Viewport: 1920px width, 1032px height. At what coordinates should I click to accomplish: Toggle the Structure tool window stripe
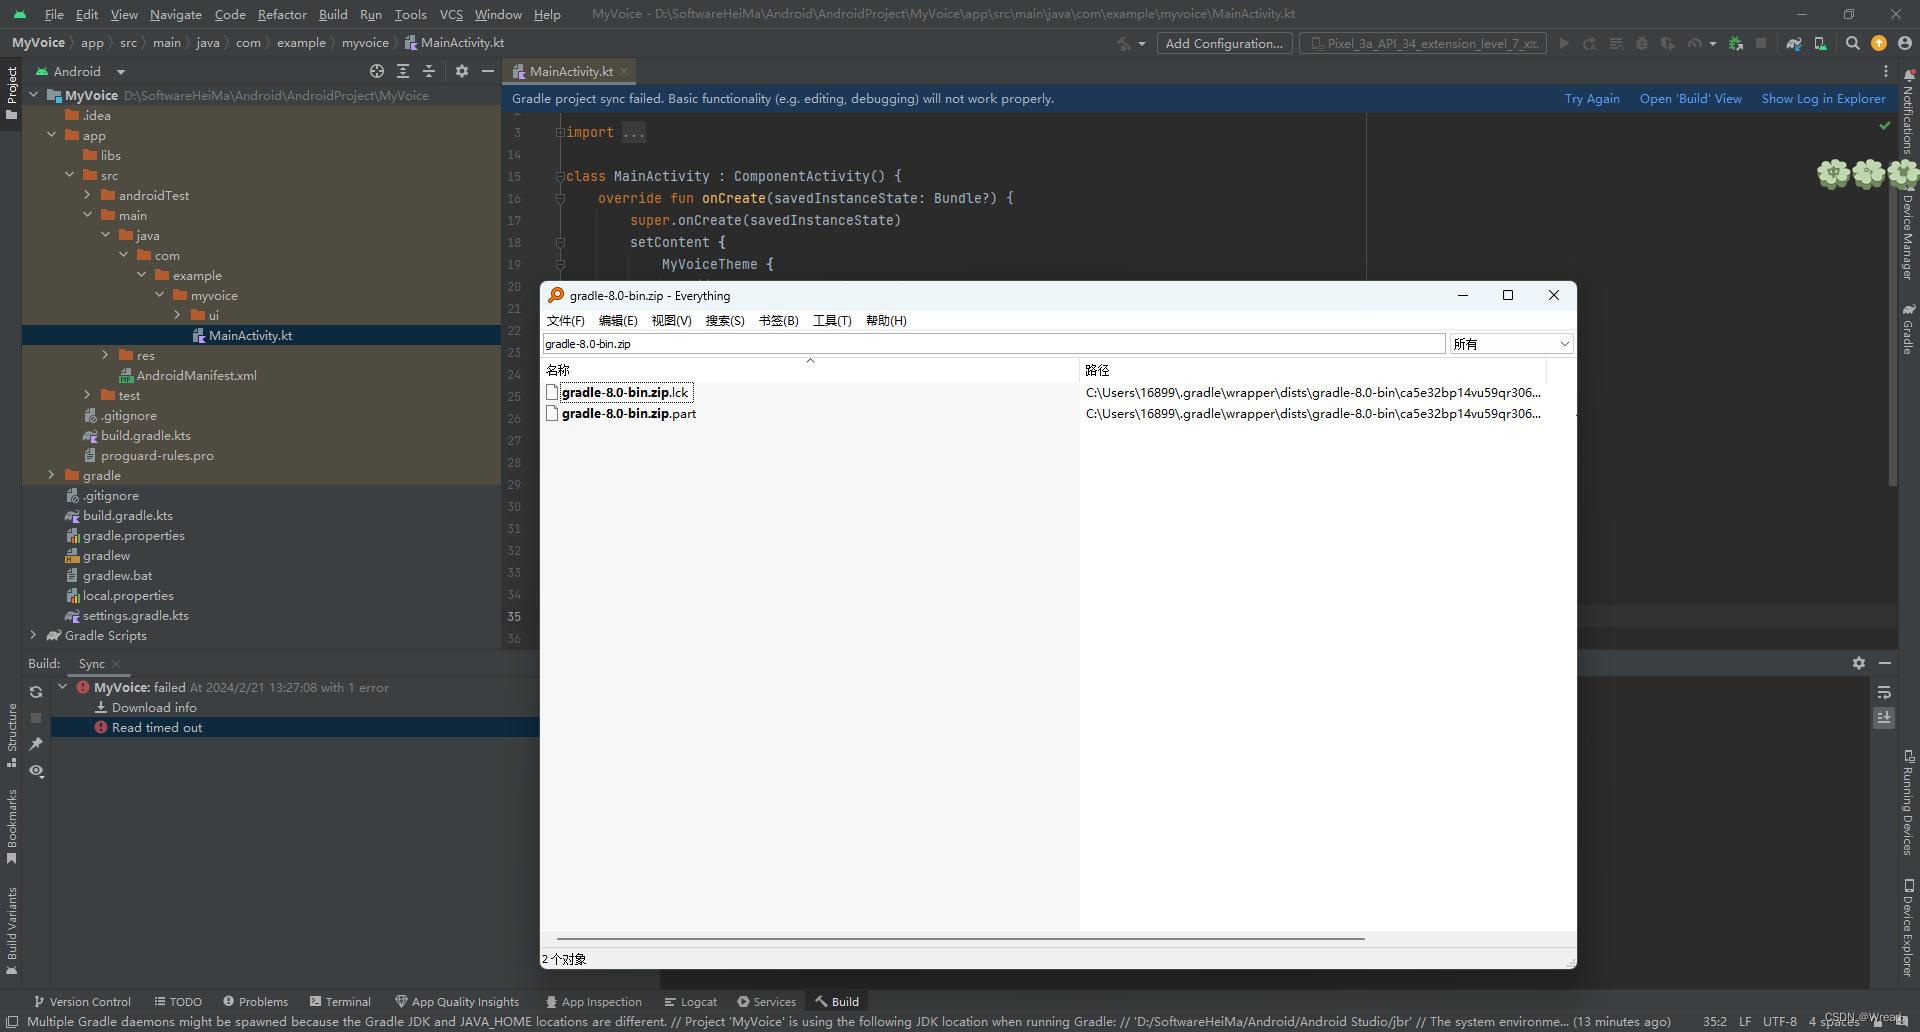(11, 735)
